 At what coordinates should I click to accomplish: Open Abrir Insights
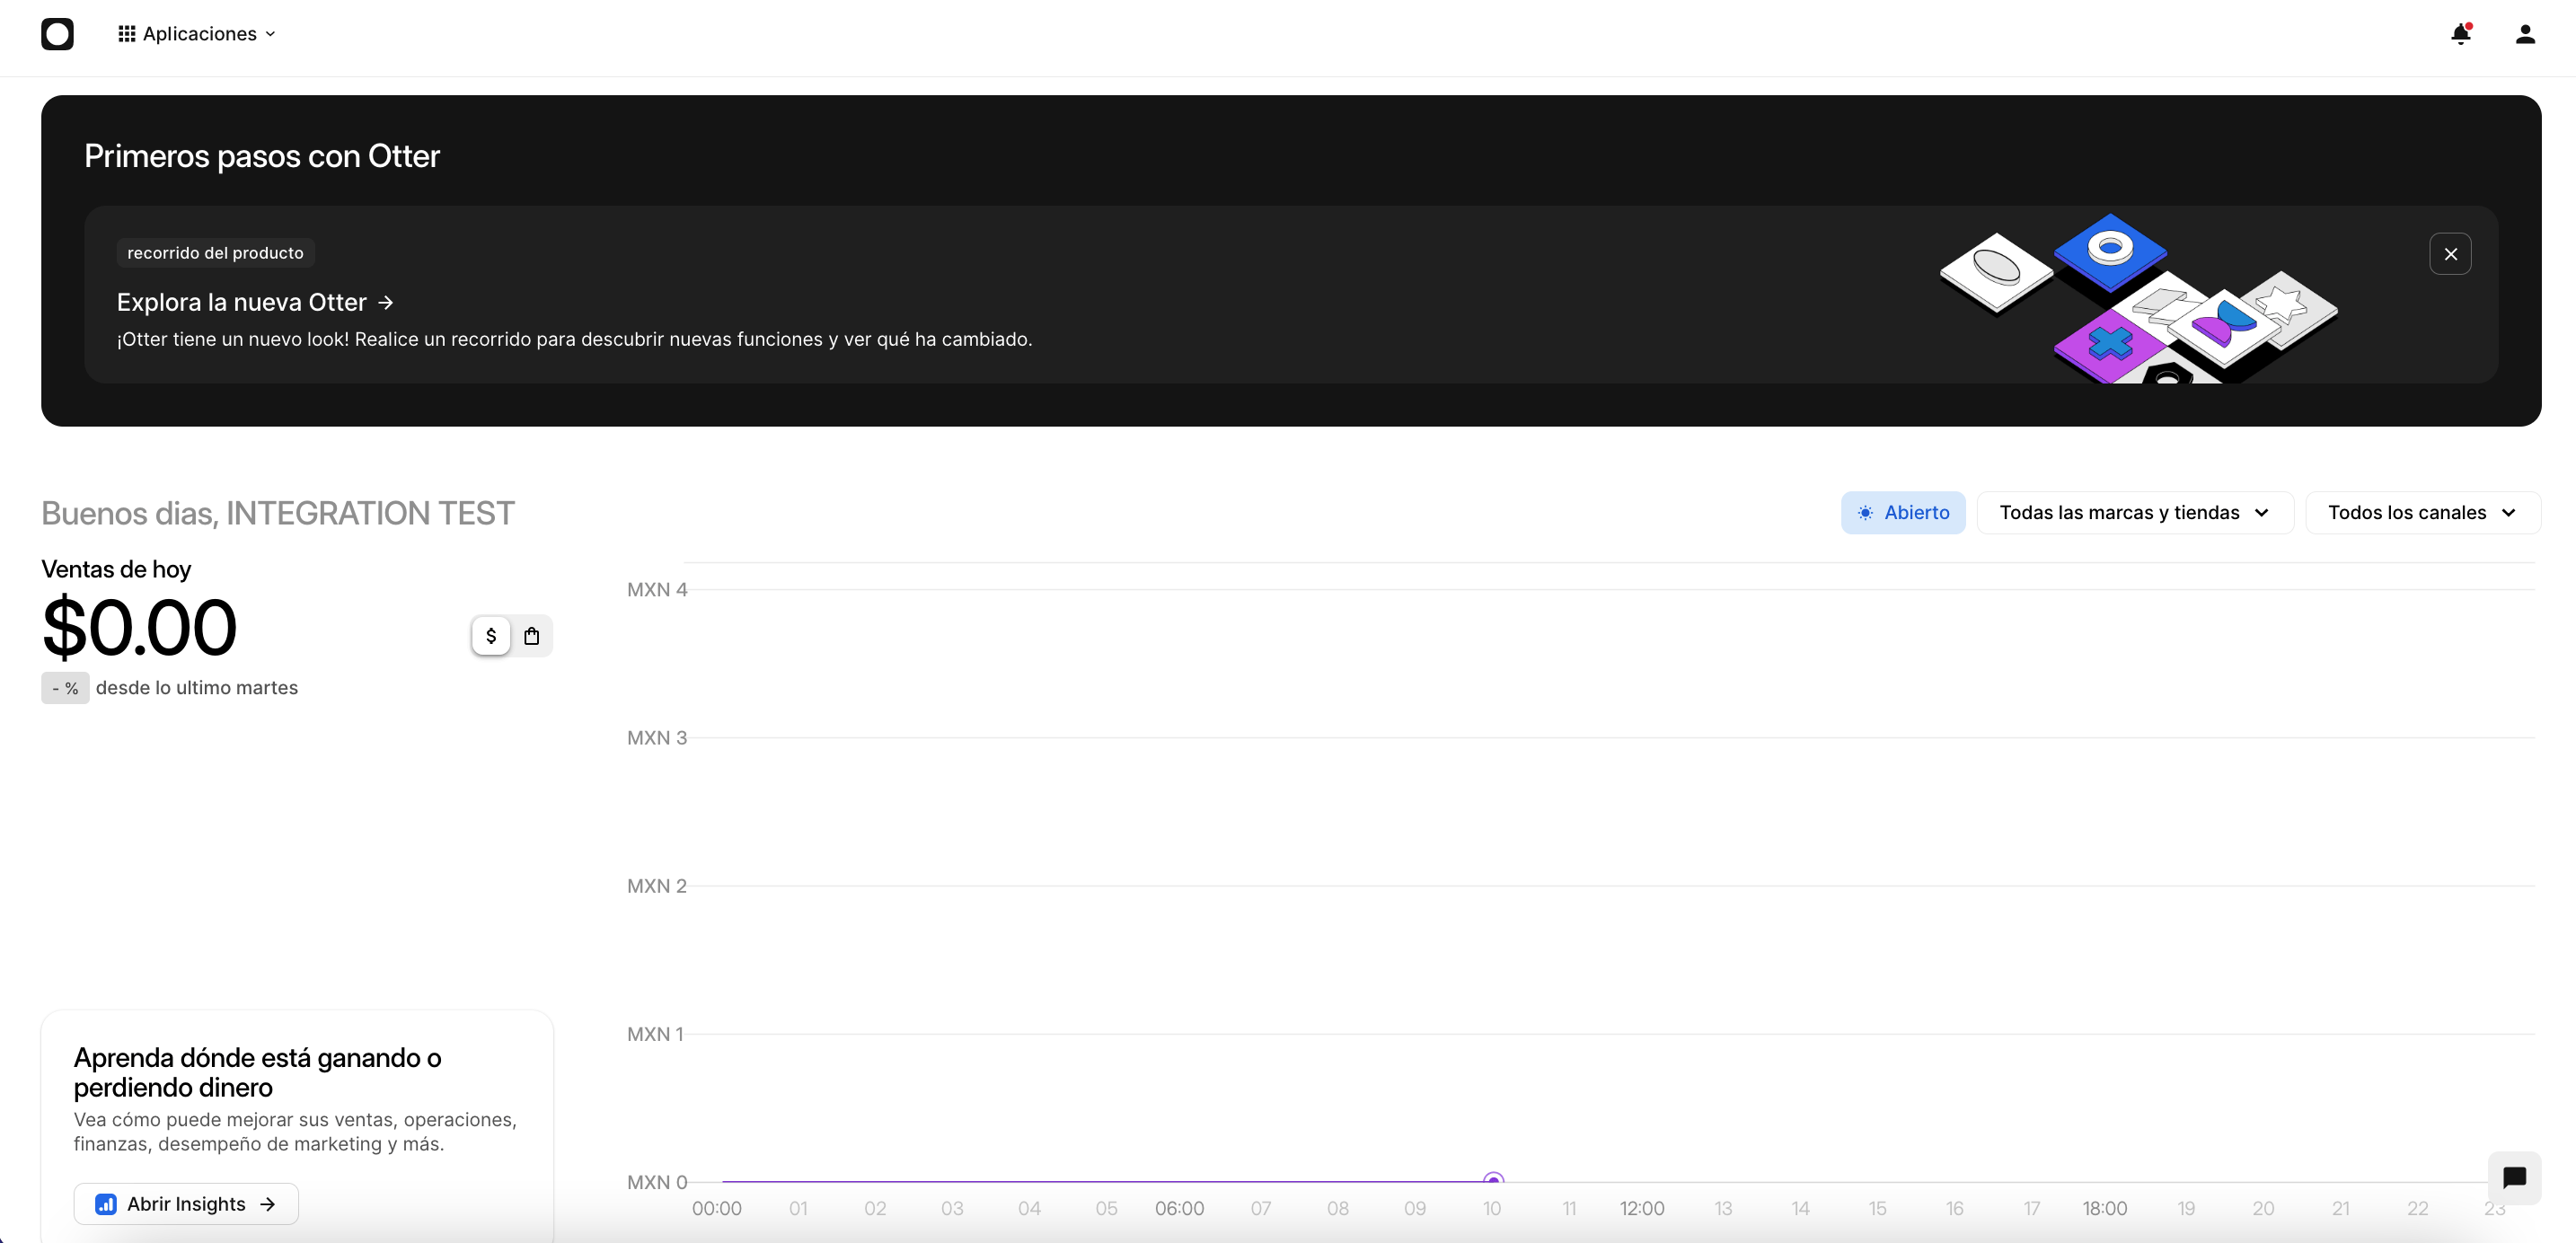coord(185,1204)
